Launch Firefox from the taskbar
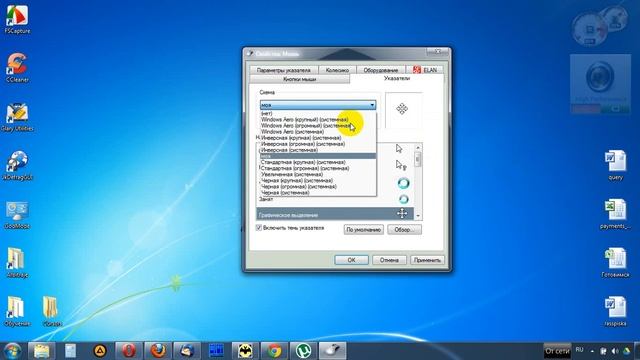 [x=158, y=351]
